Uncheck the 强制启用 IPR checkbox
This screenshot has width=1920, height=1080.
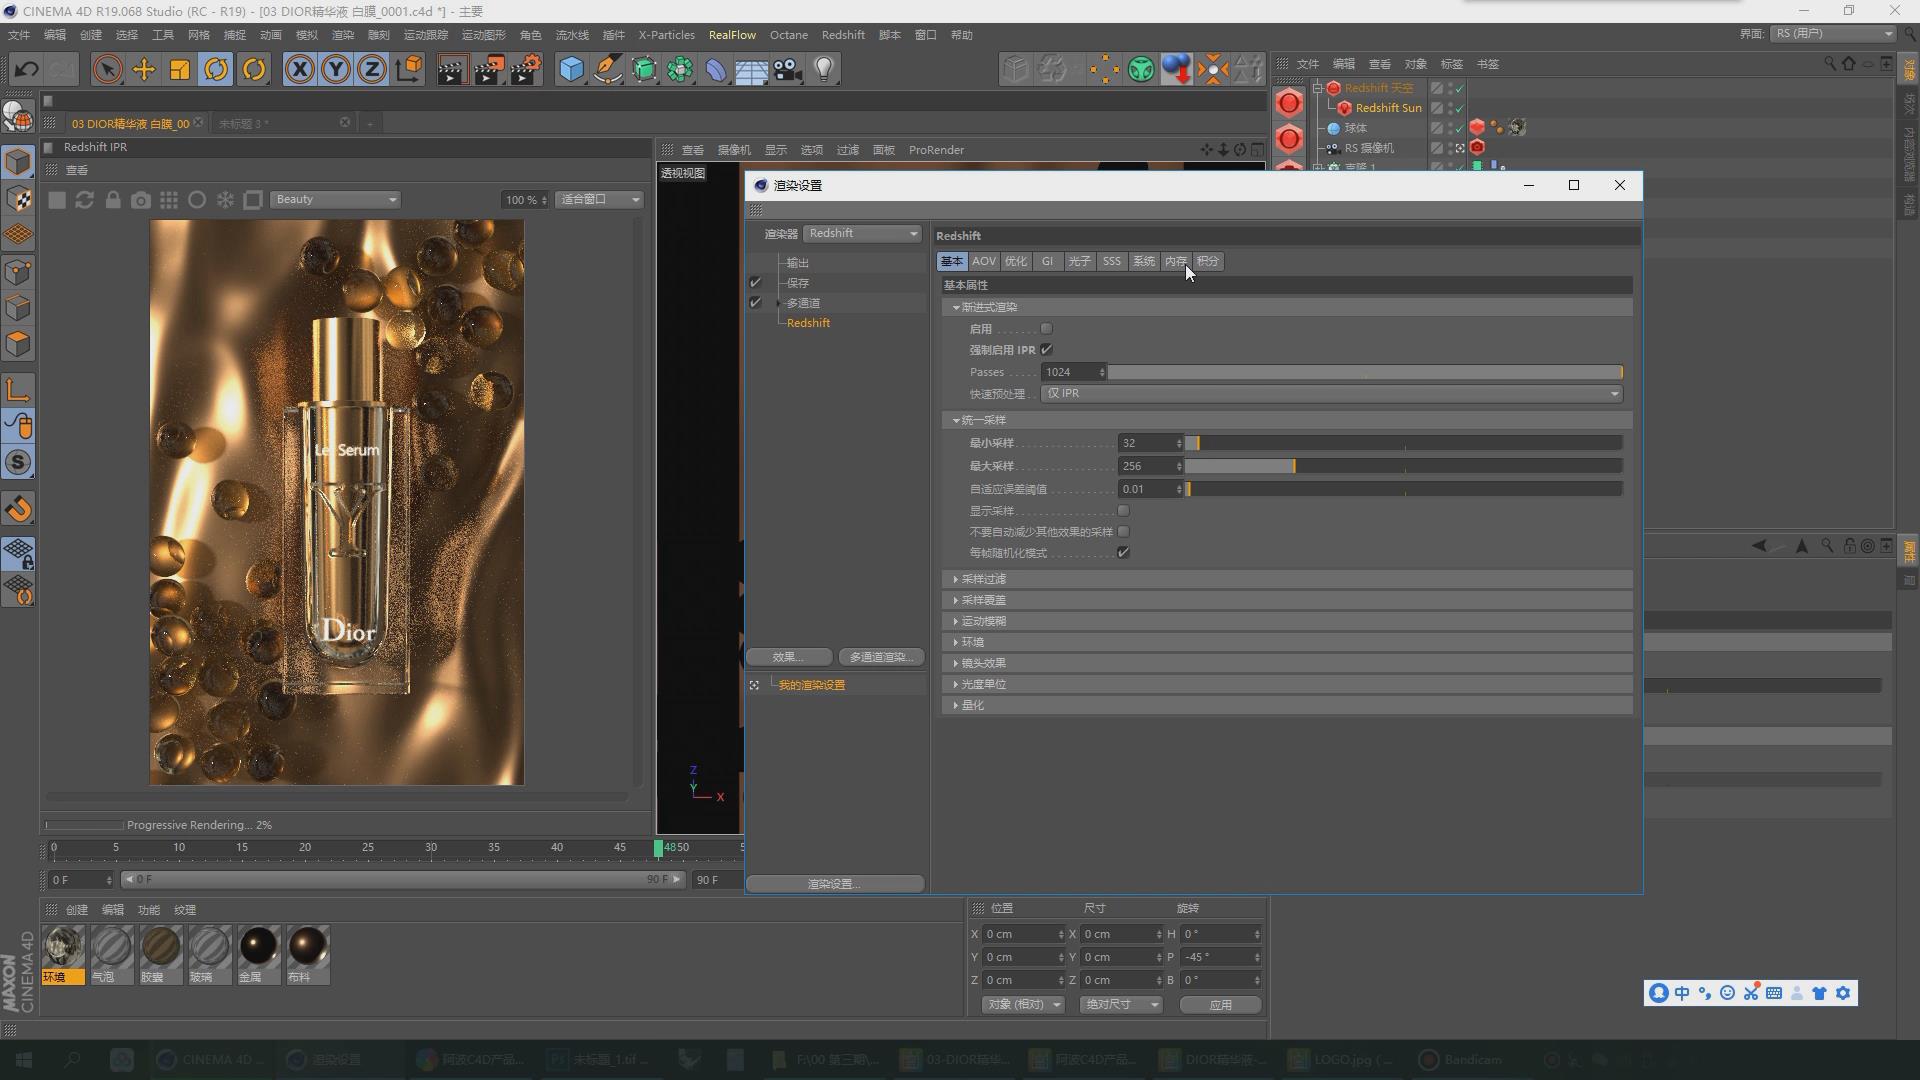tap(1046, 350)
